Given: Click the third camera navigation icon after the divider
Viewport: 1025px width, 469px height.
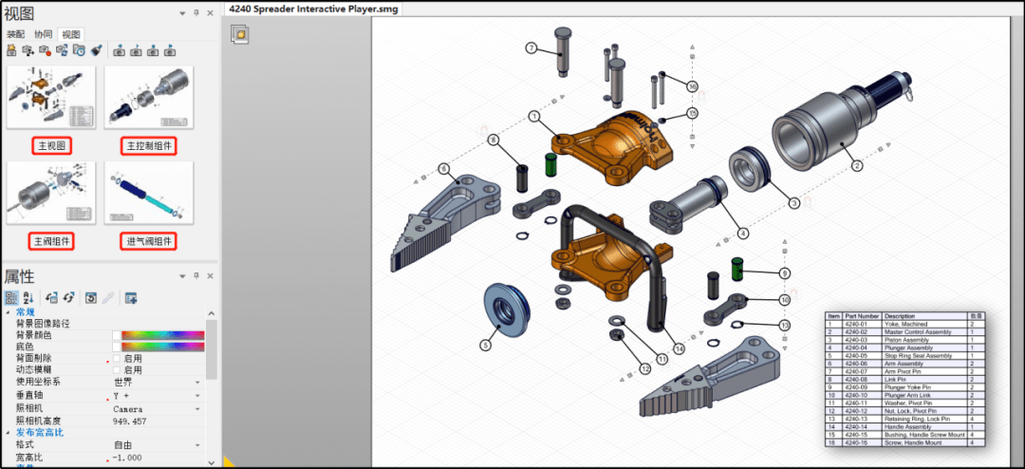Looking at the screenshot, I should [x=153, y=50].
